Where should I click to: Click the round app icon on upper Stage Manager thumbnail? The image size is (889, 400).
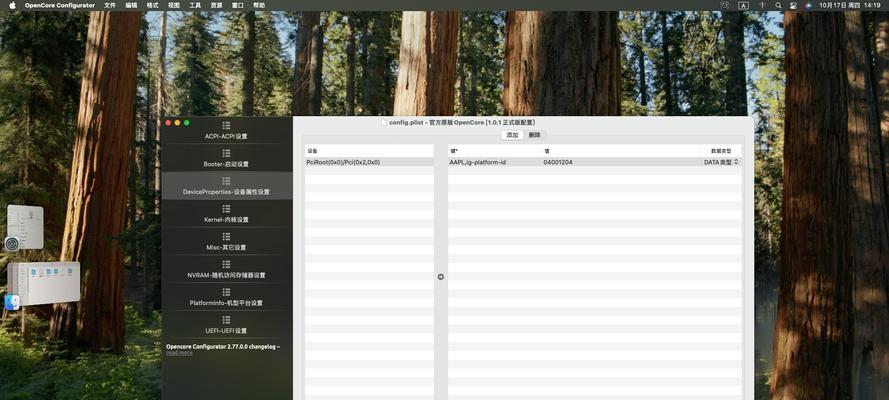pos(12,244)
